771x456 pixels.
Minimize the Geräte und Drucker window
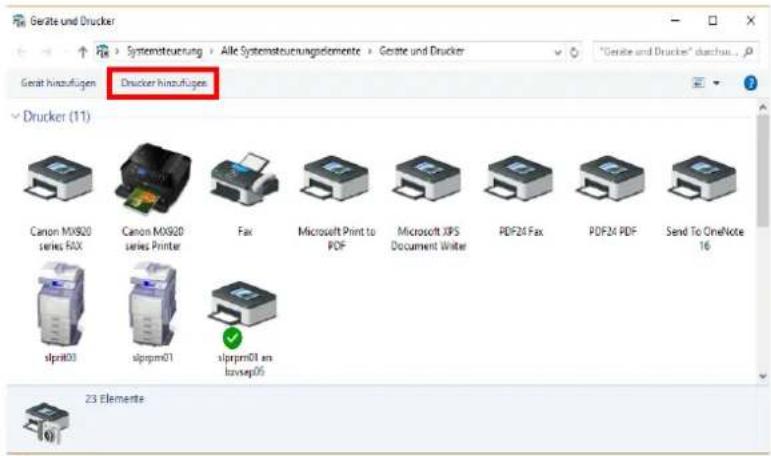[x=675, y=21]
